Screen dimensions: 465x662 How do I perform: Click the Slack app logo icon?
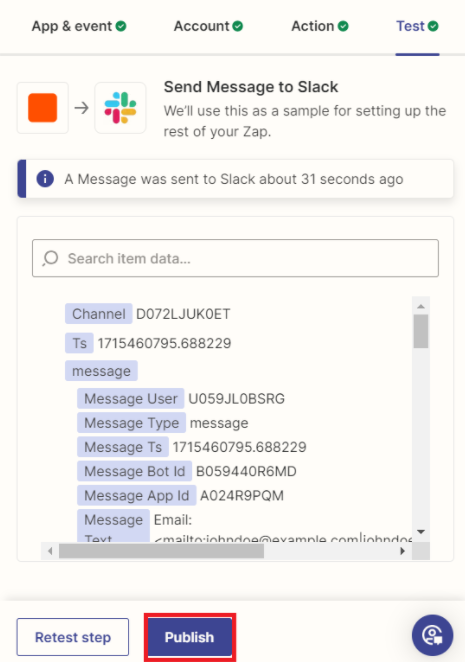click(x=120, y=108)
